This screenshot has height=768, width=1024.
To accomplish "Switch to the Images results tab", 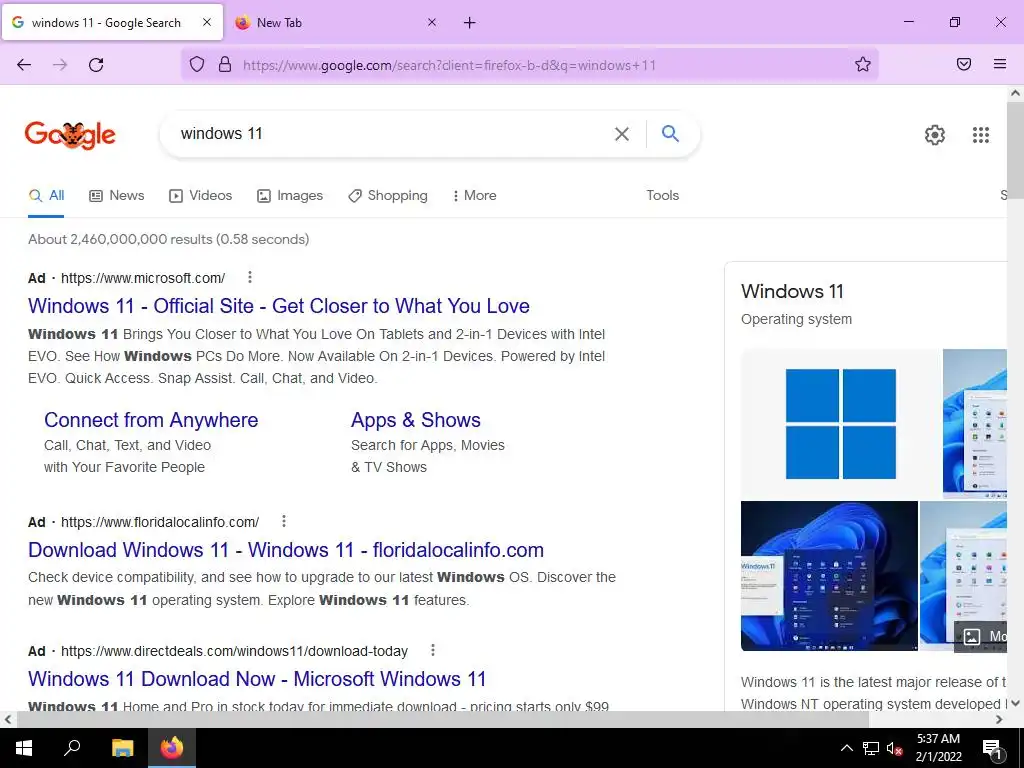I will coord(290,195).
